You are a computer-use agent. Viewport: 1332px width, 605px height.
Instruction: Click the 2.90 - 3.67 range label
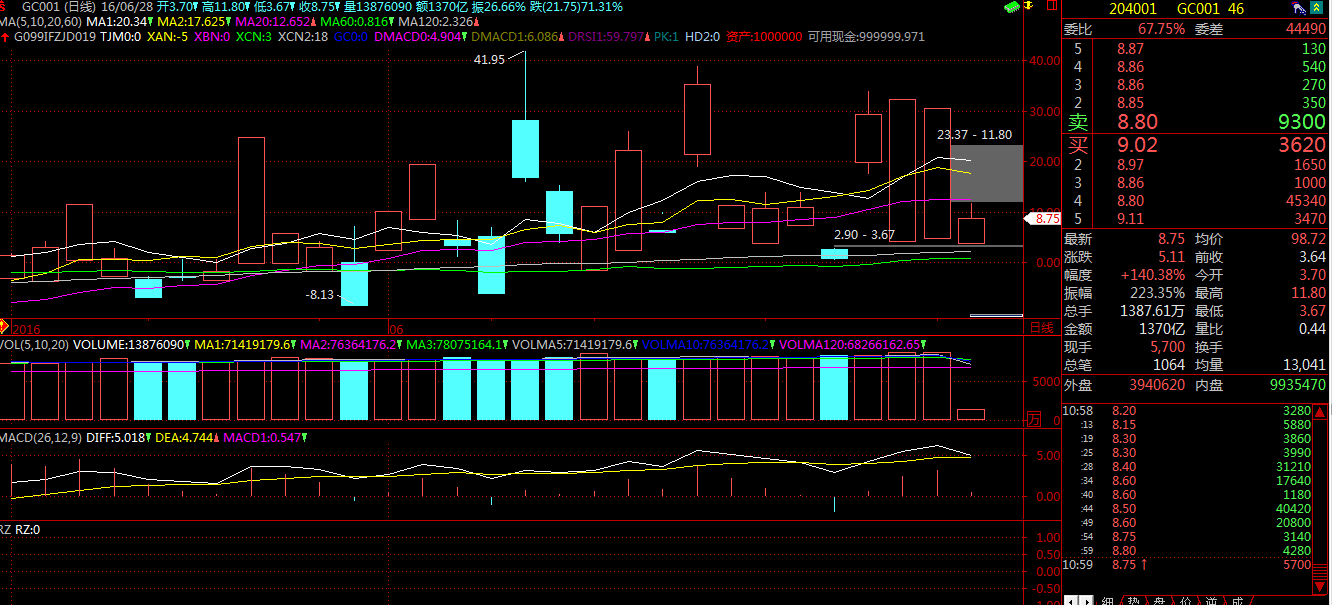[x=864, y=234]
